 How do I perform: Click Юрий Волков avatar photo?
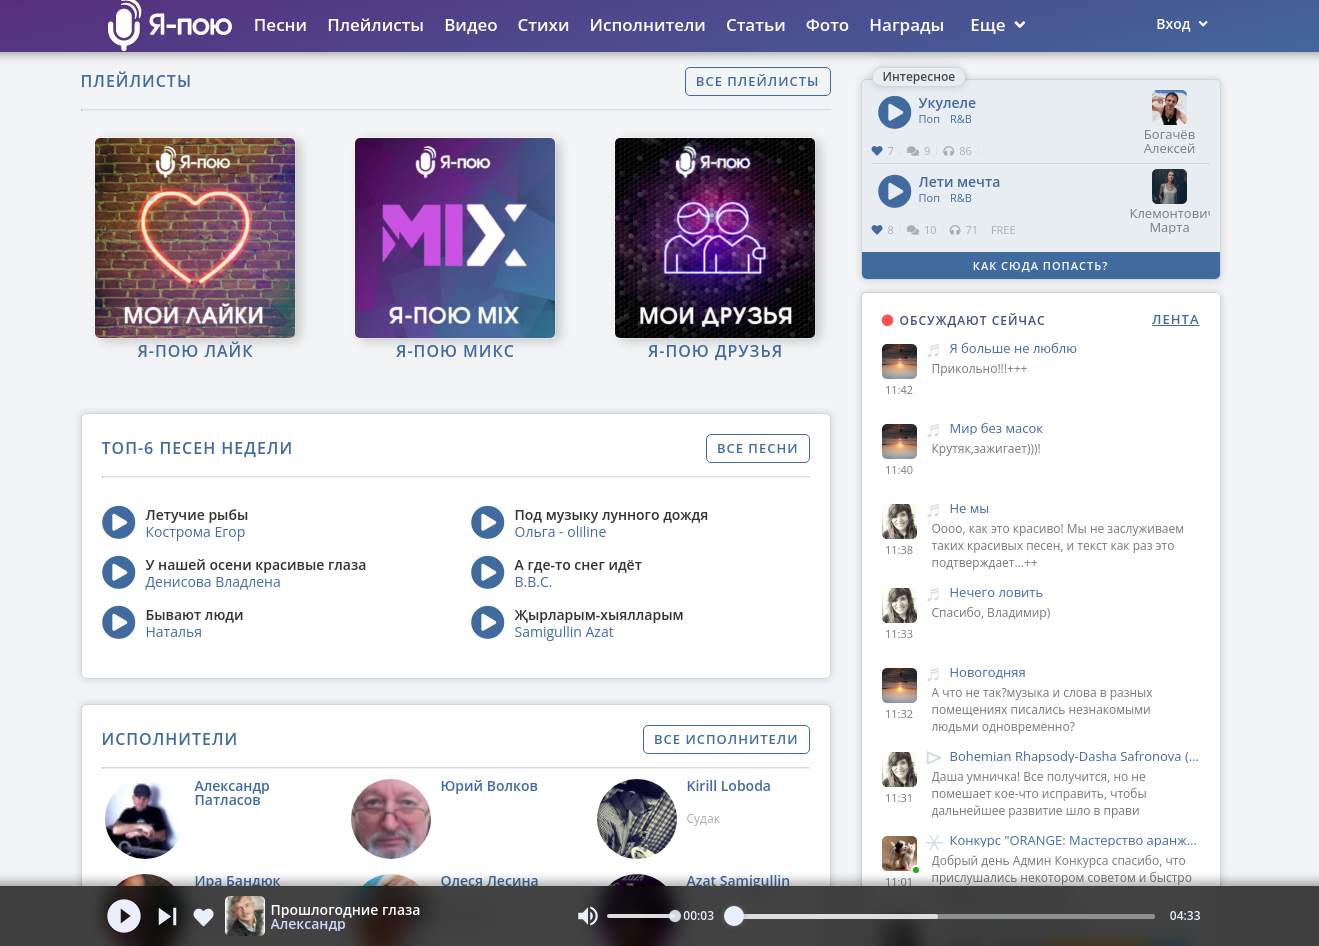[391, 819]
